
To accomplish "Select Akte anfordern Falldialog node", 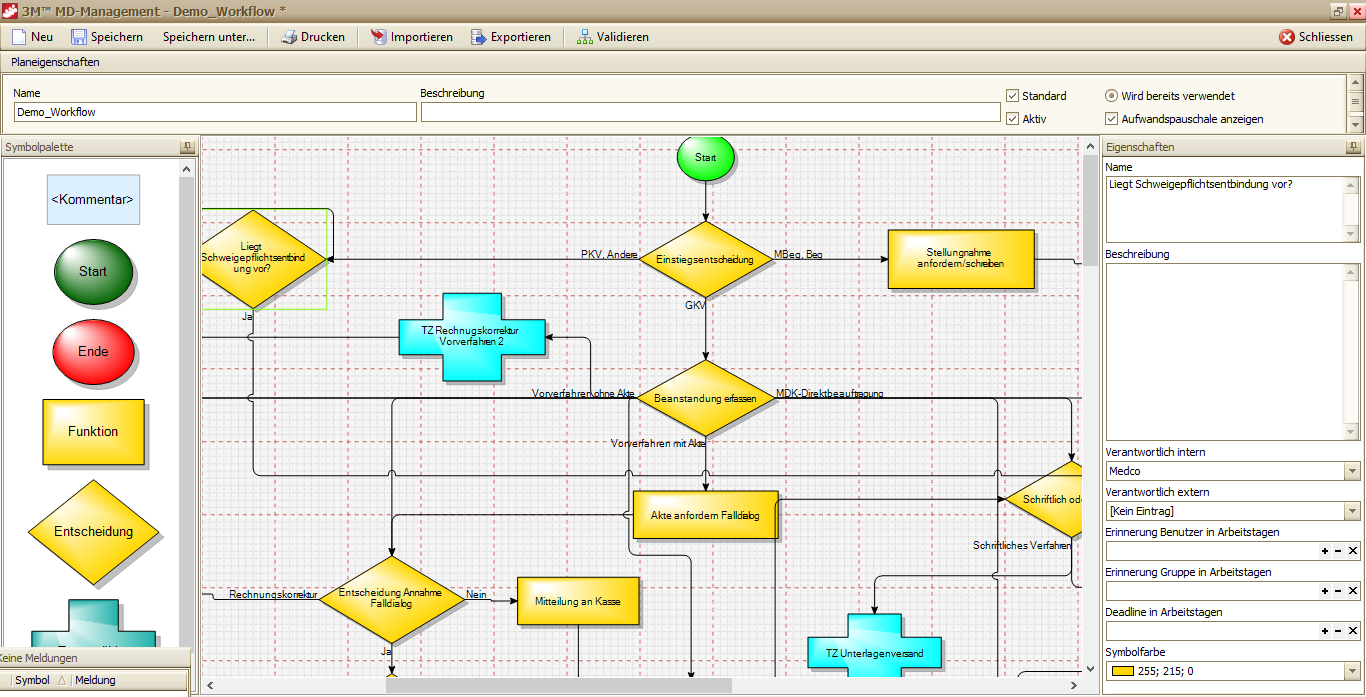I will point(706,515).
